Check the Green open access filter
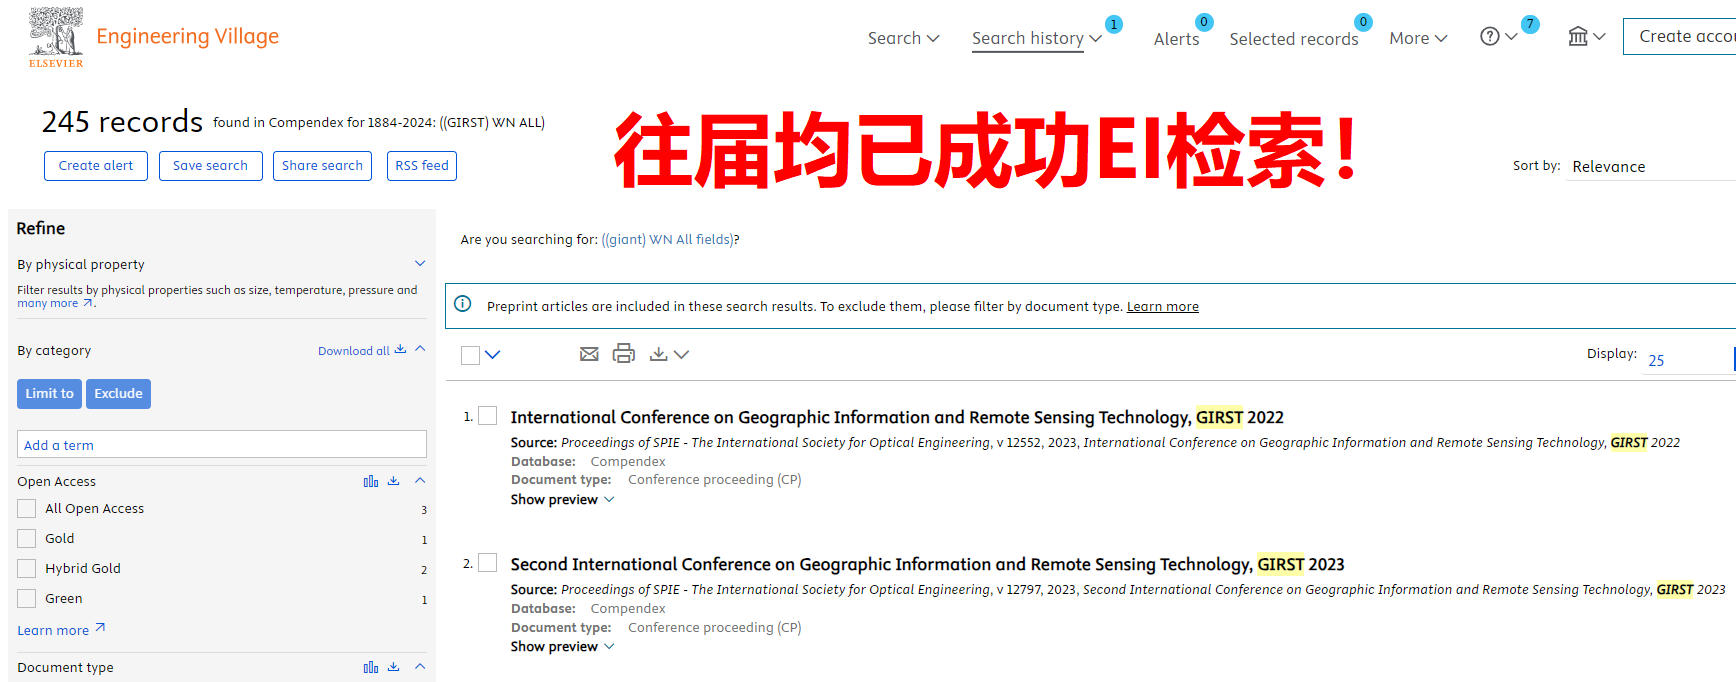Image resolution: width=1736 pixels, height=682 pixels. [27, 598]
